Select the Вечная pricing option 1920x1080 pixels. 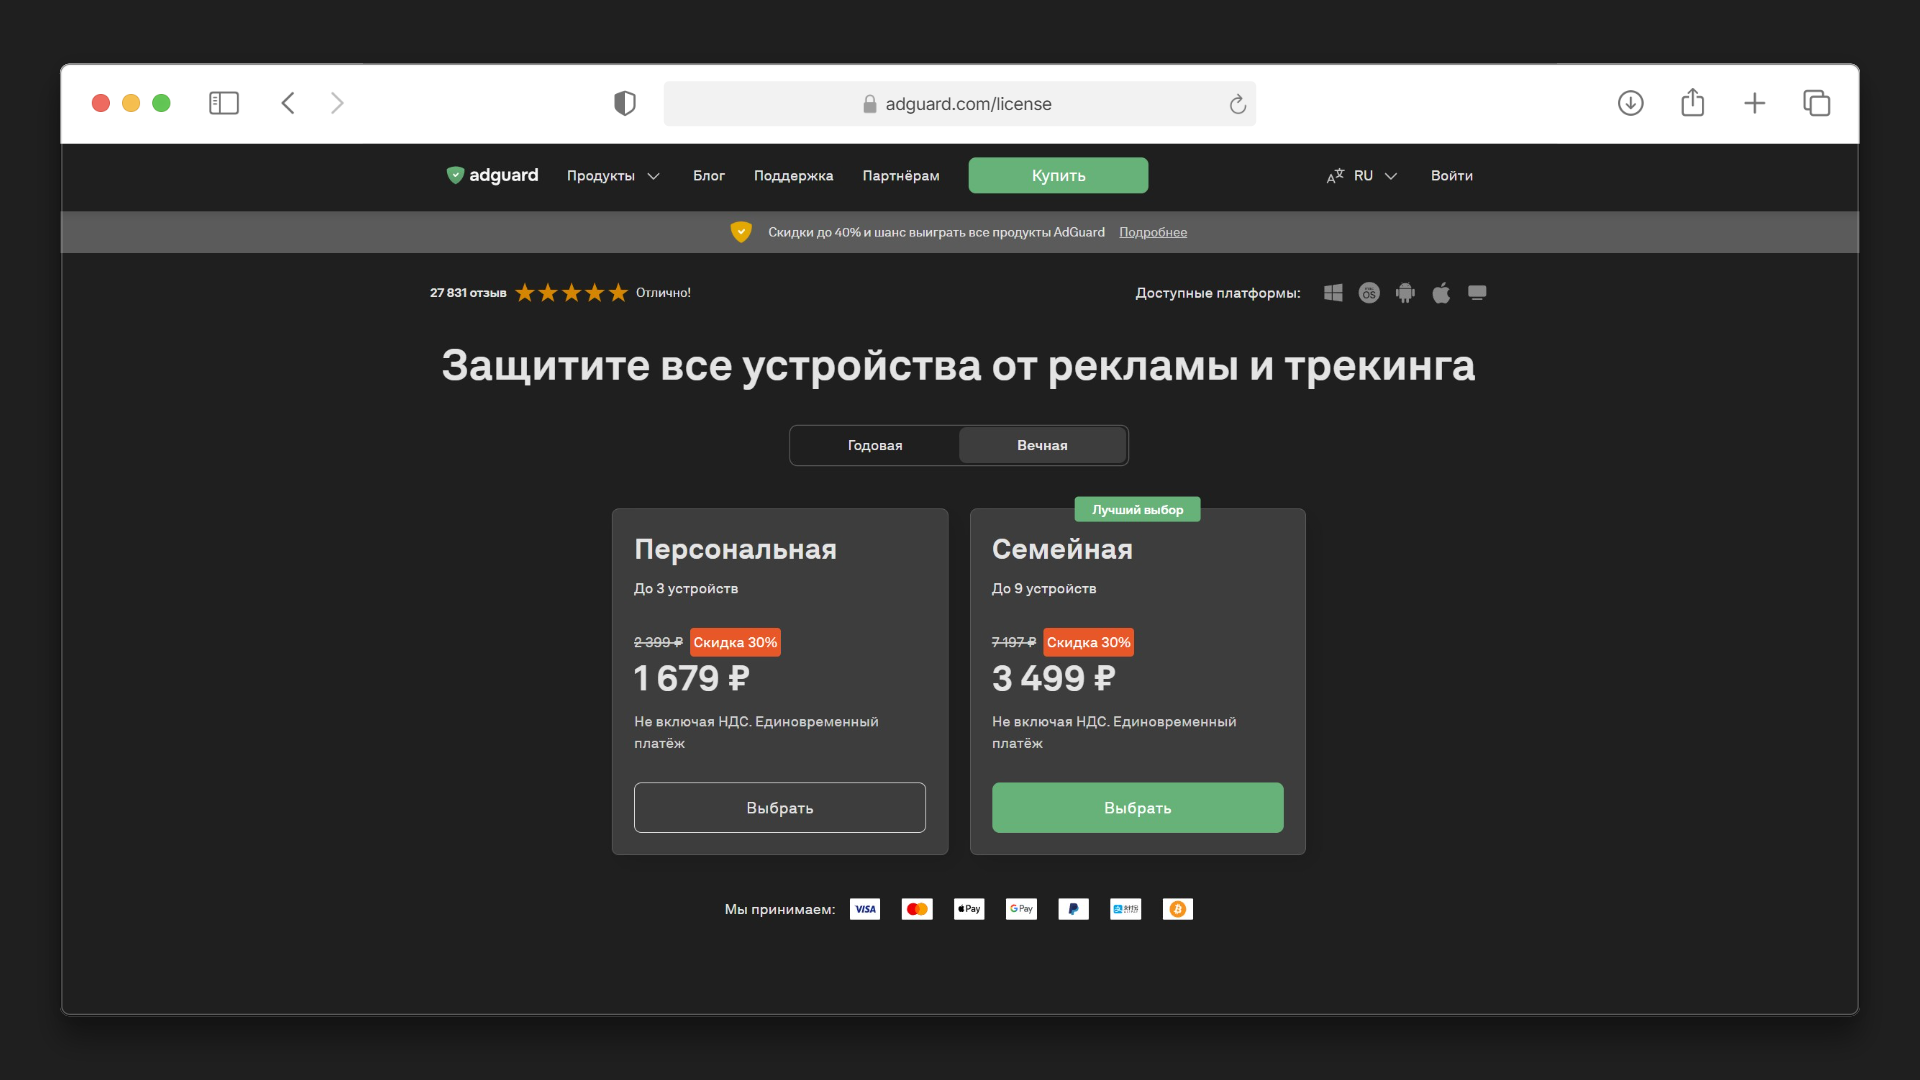1042,445
